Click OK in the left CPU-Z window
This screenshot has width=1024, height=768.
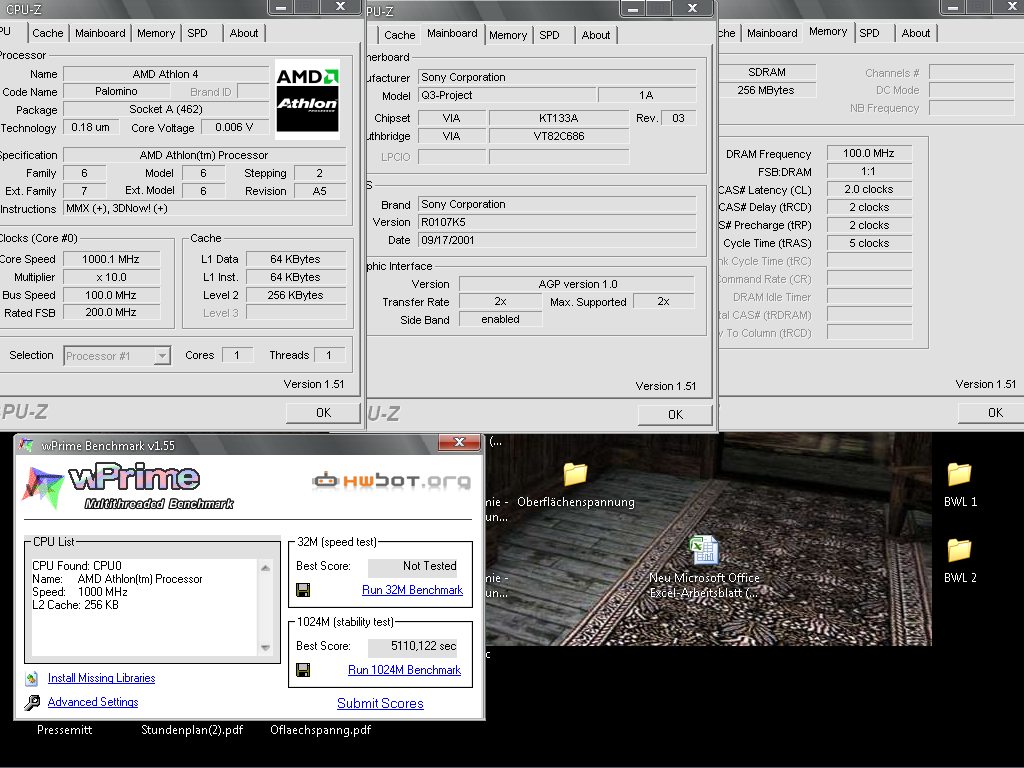[323, 413]
